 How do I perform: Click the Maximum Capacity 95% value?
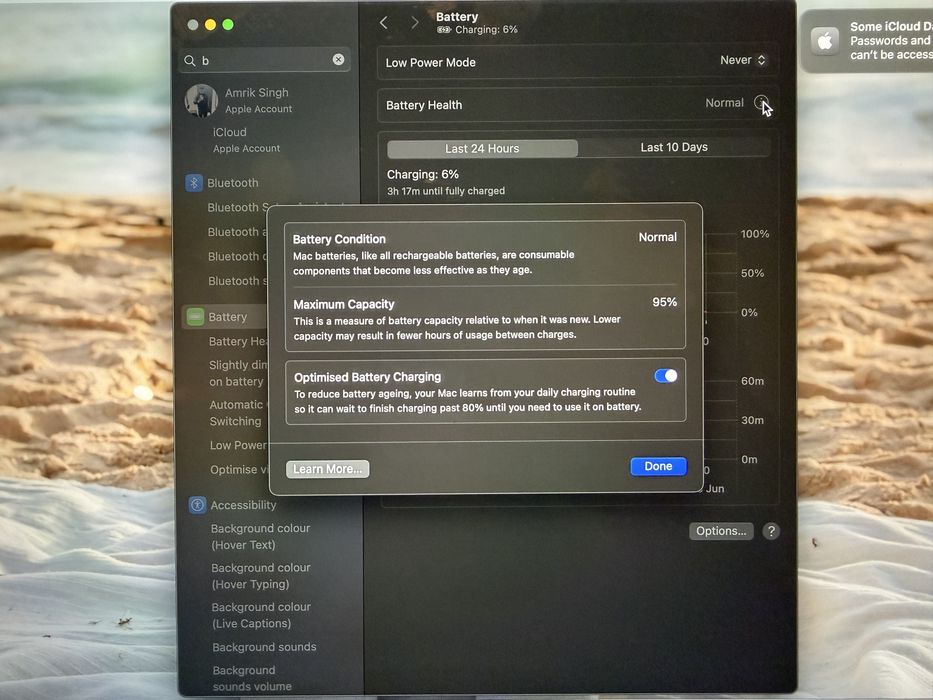coord(665,302)
